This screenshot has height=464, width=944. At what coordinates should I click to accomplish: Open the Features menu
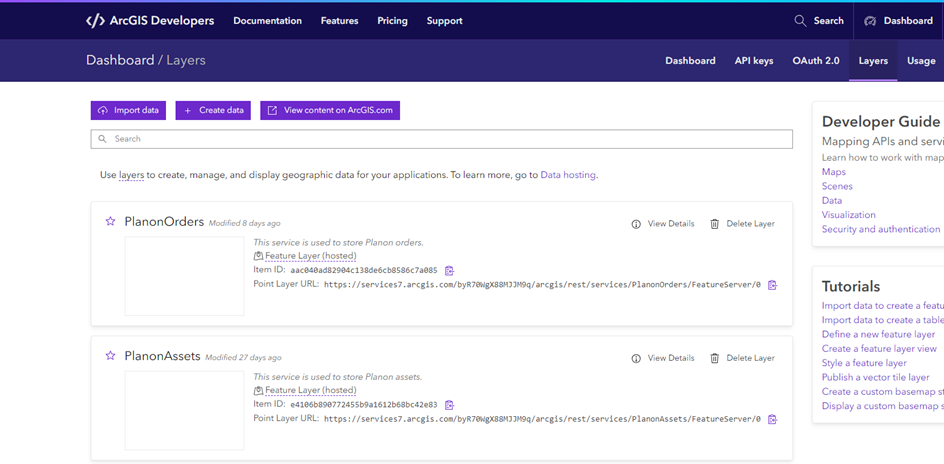click(340, 21)
